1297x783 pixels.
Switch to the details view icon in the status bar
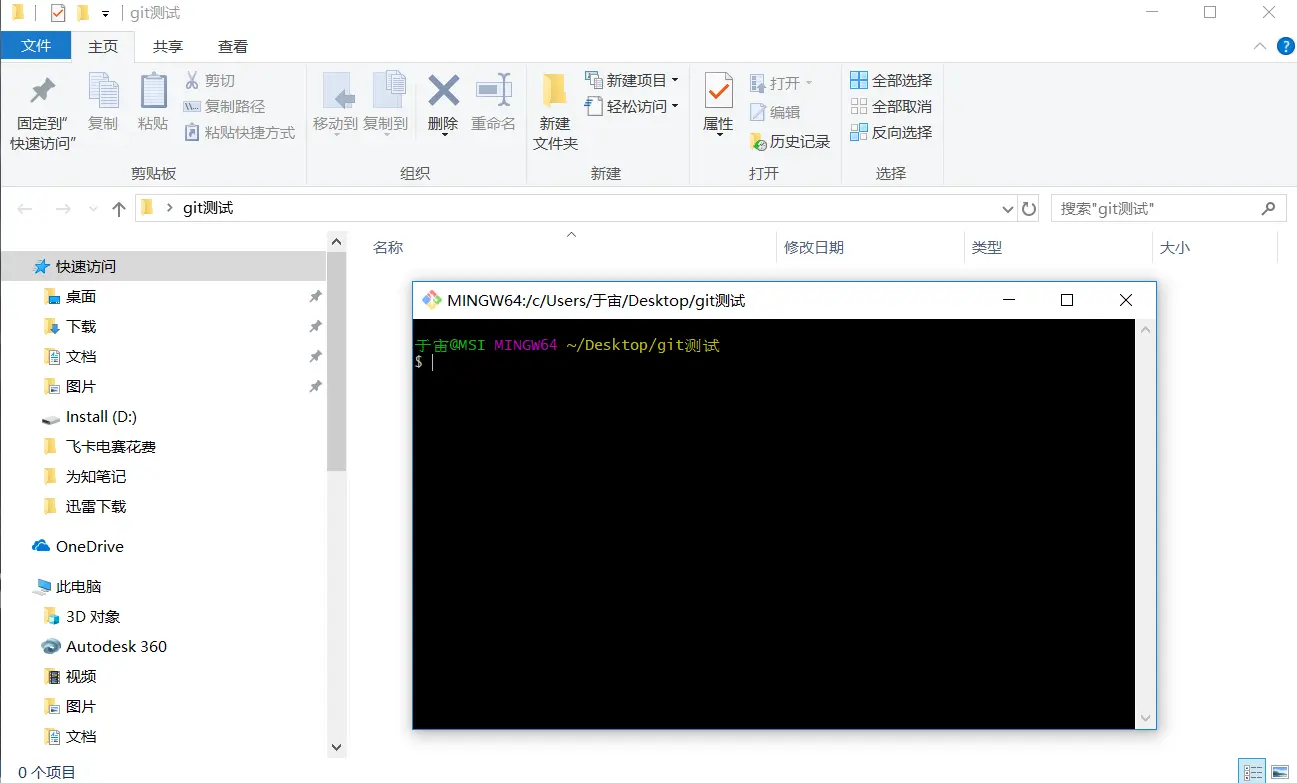1252,771
